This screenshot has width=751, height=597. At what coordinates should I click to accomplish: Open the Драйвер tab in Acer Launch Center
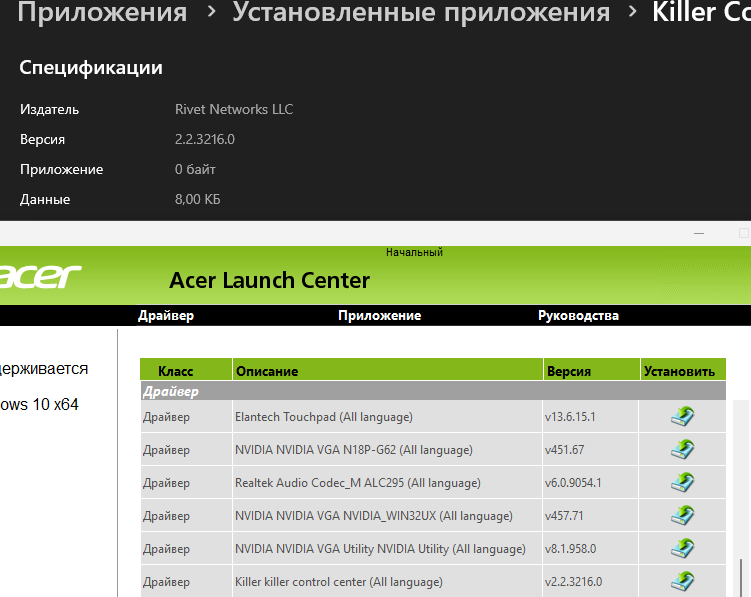tap(166, 315)
